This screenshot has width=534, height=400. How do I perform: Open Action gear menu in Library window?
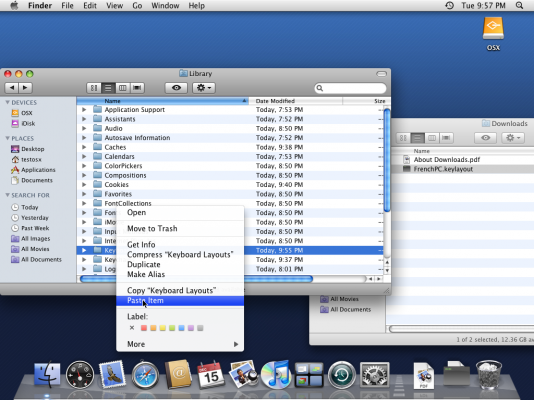(204, 88)
